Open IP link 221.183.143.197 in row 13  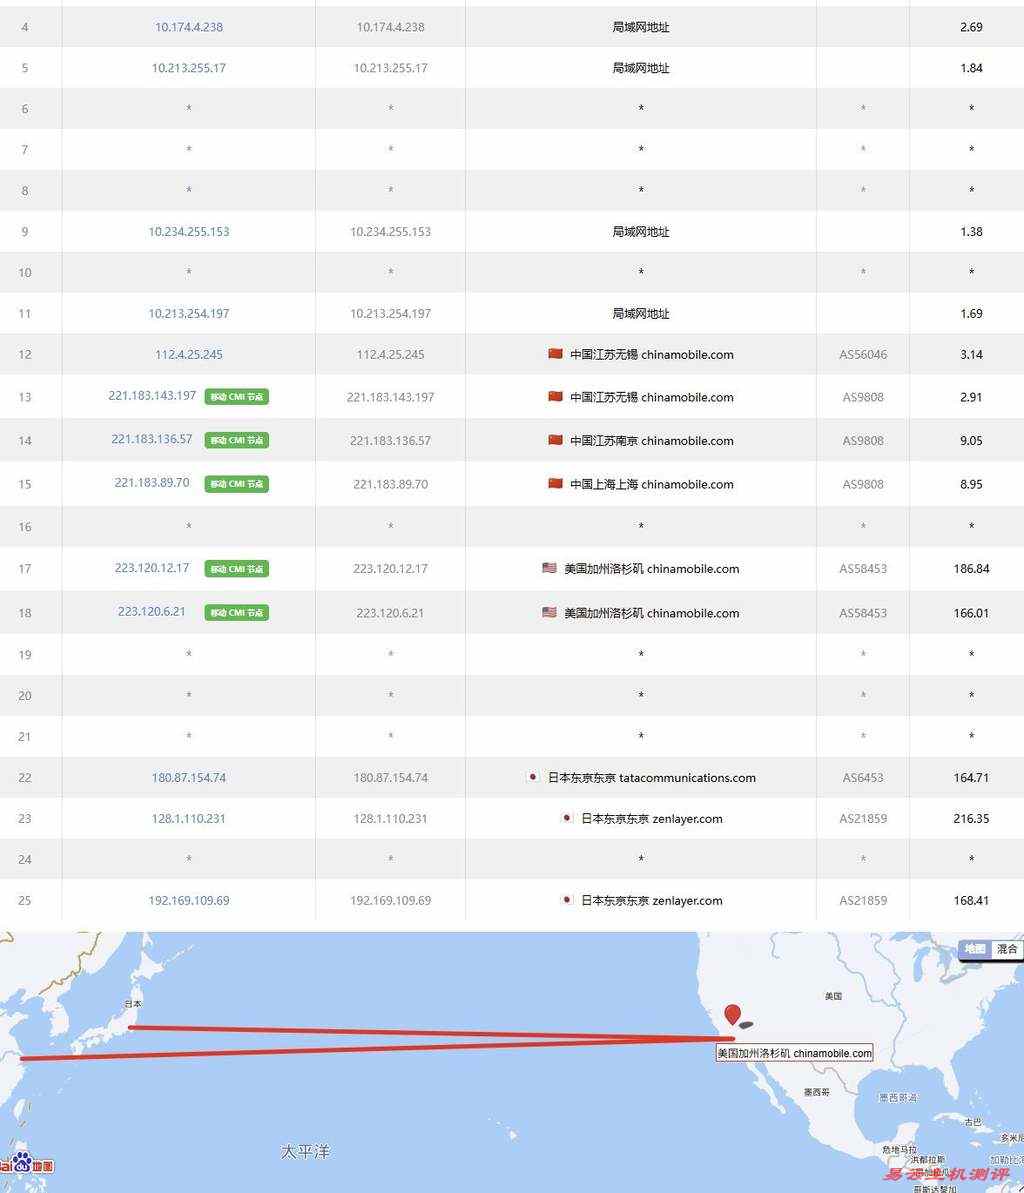coord(152,396)
